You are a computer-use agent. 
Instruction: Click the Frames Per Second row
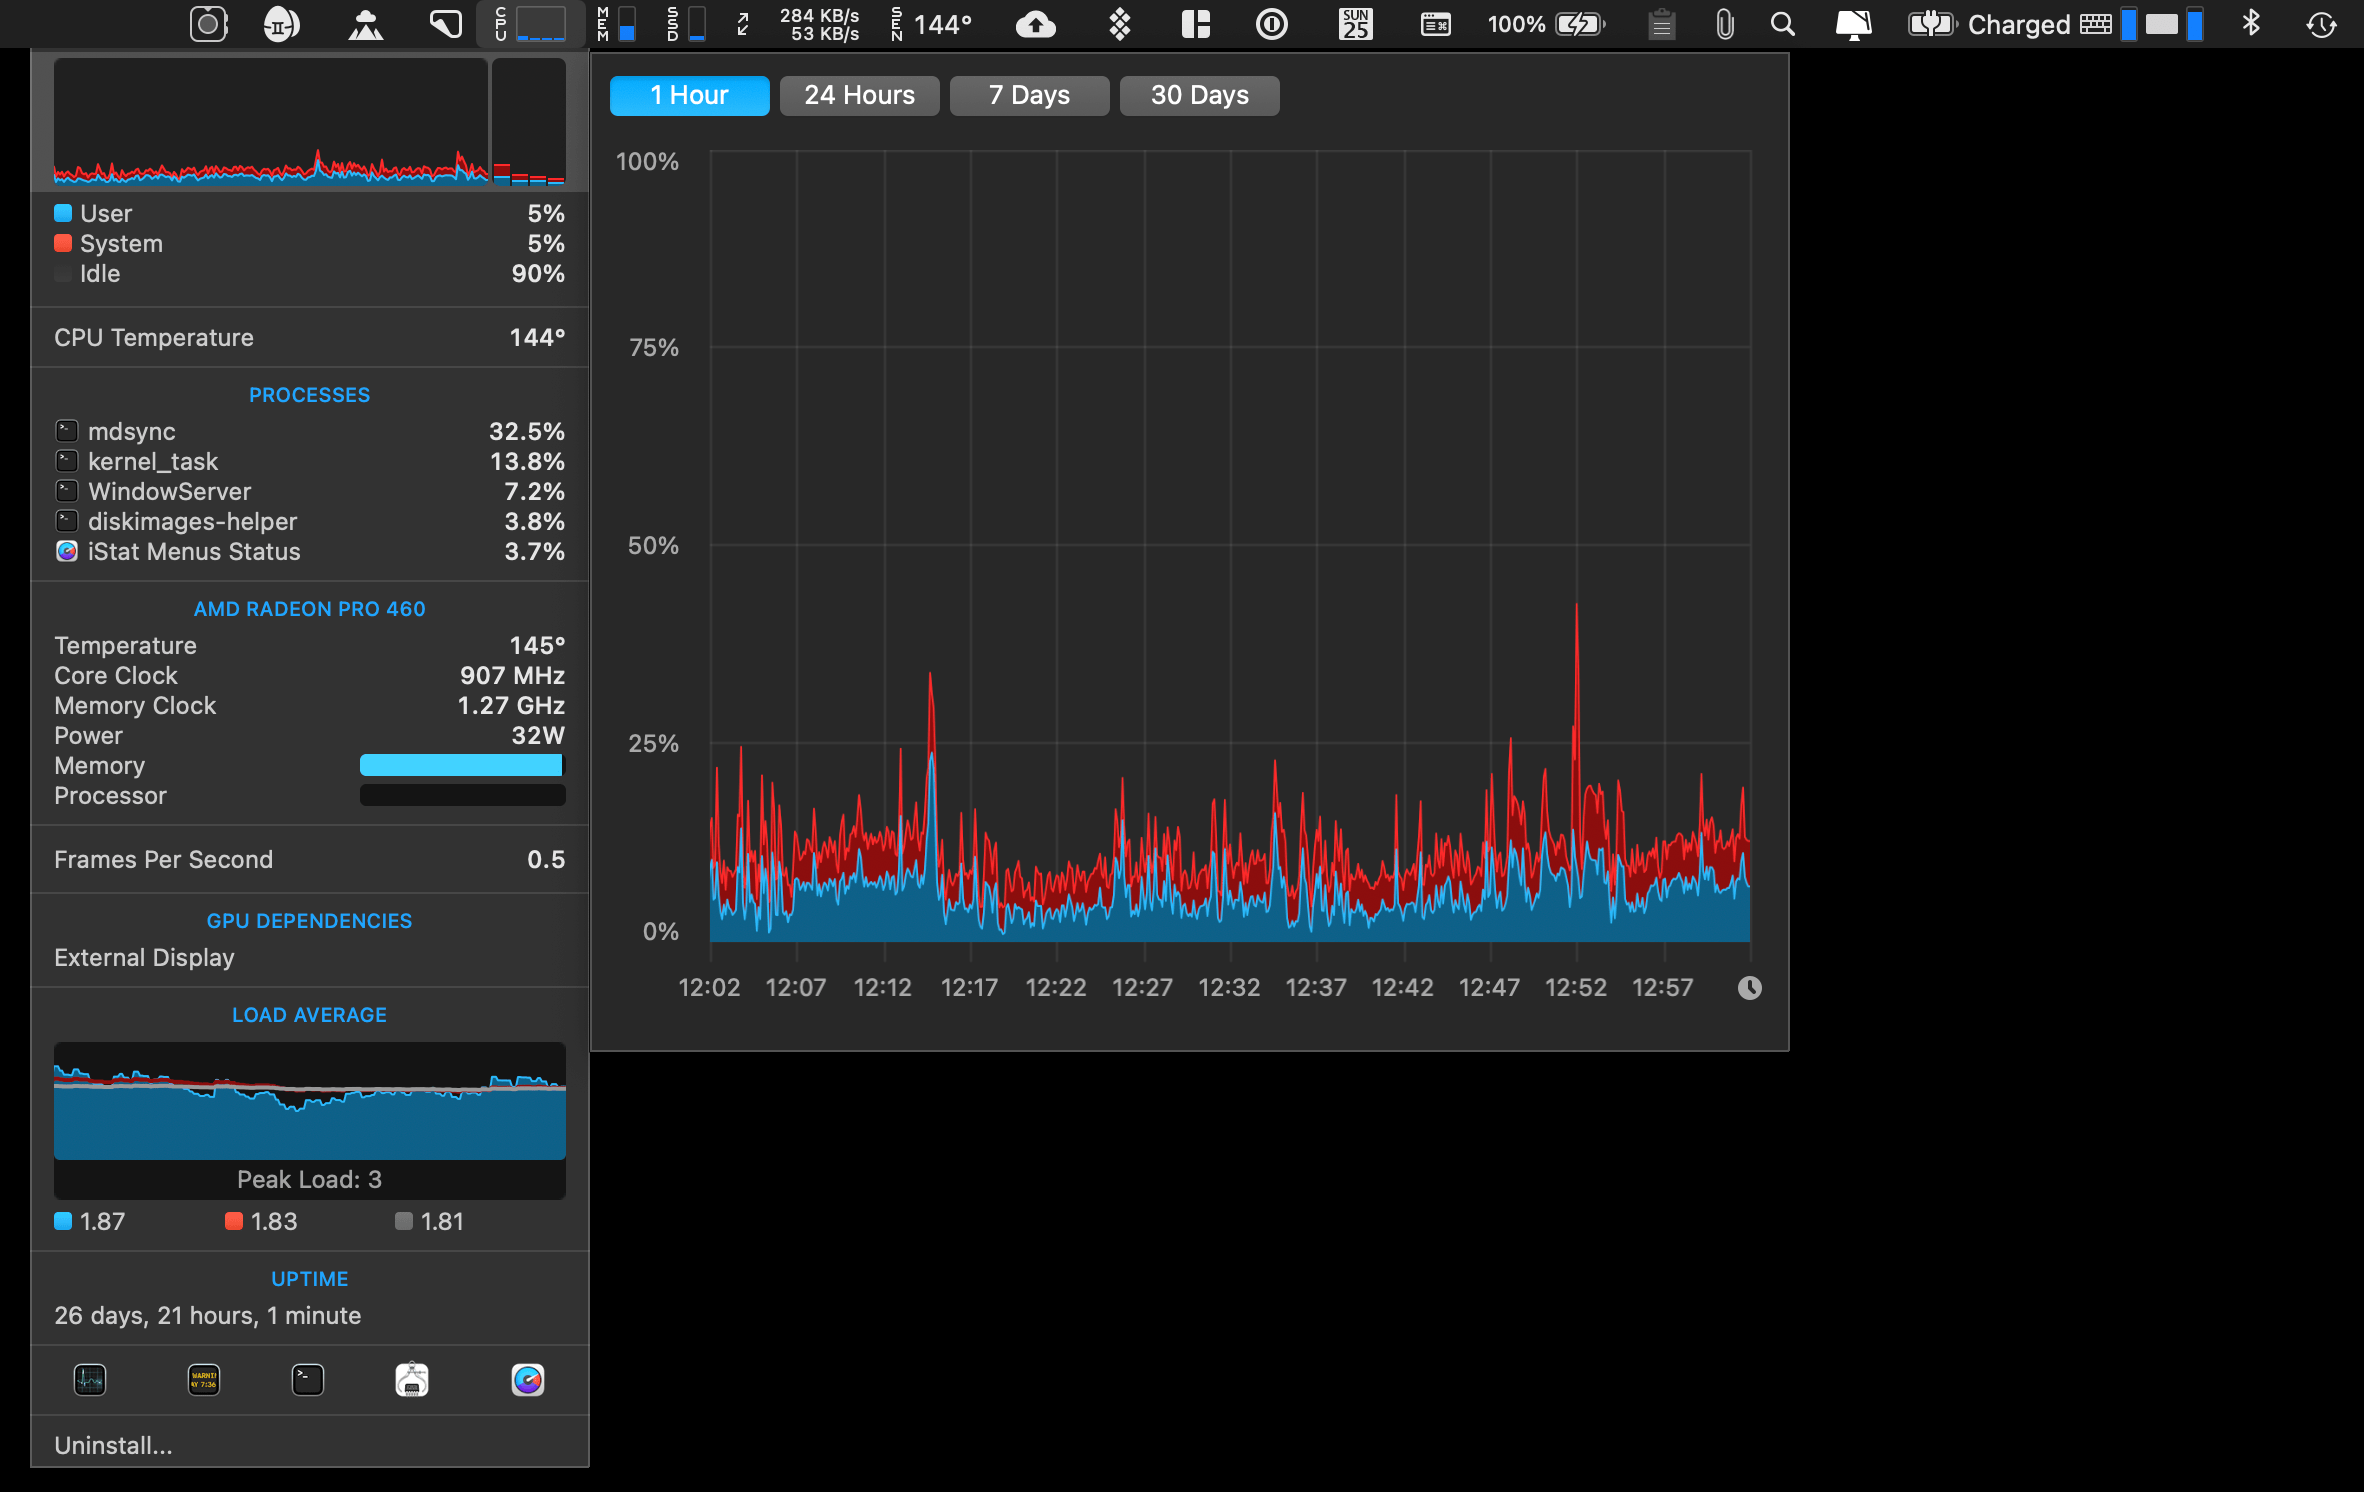[x=310, y=859]
